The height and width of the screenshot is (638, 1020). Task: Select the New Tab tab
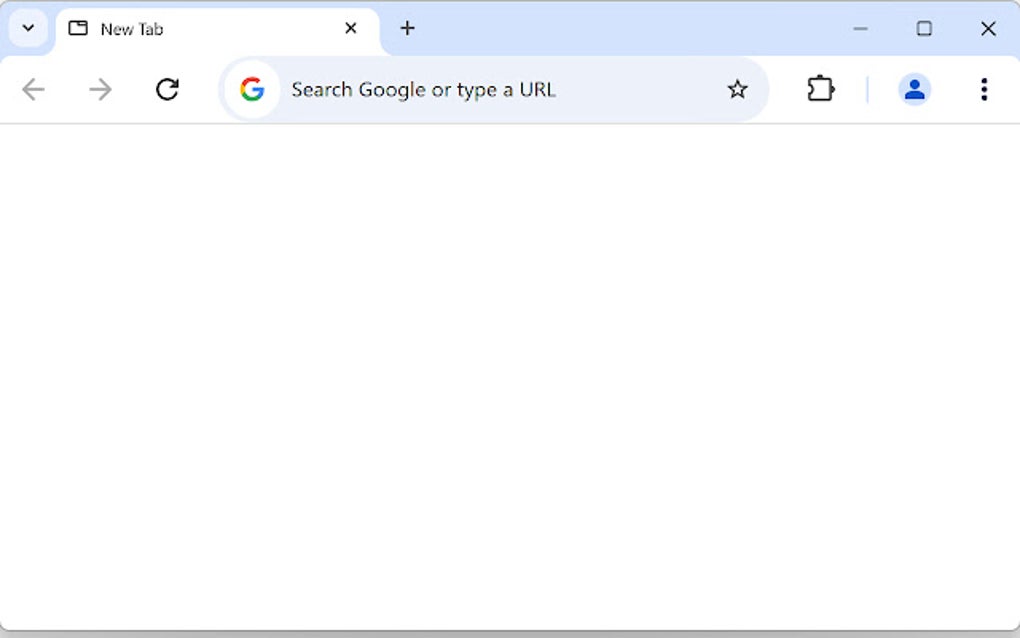point(180,29)
